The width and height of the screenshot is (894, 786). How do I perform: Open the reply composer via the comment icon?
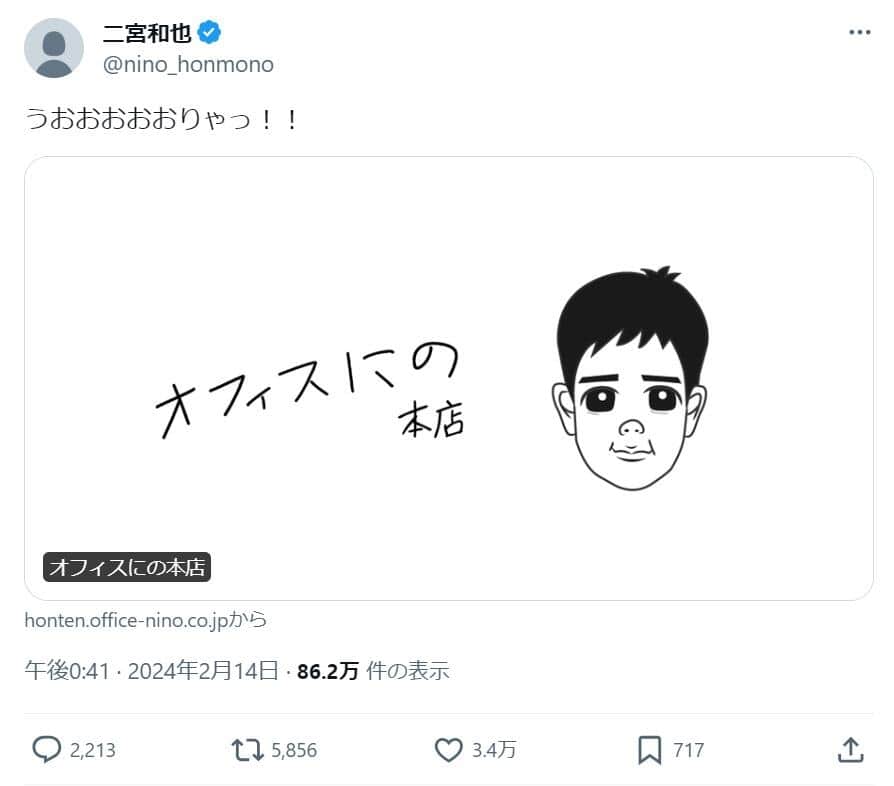point(46,749)
